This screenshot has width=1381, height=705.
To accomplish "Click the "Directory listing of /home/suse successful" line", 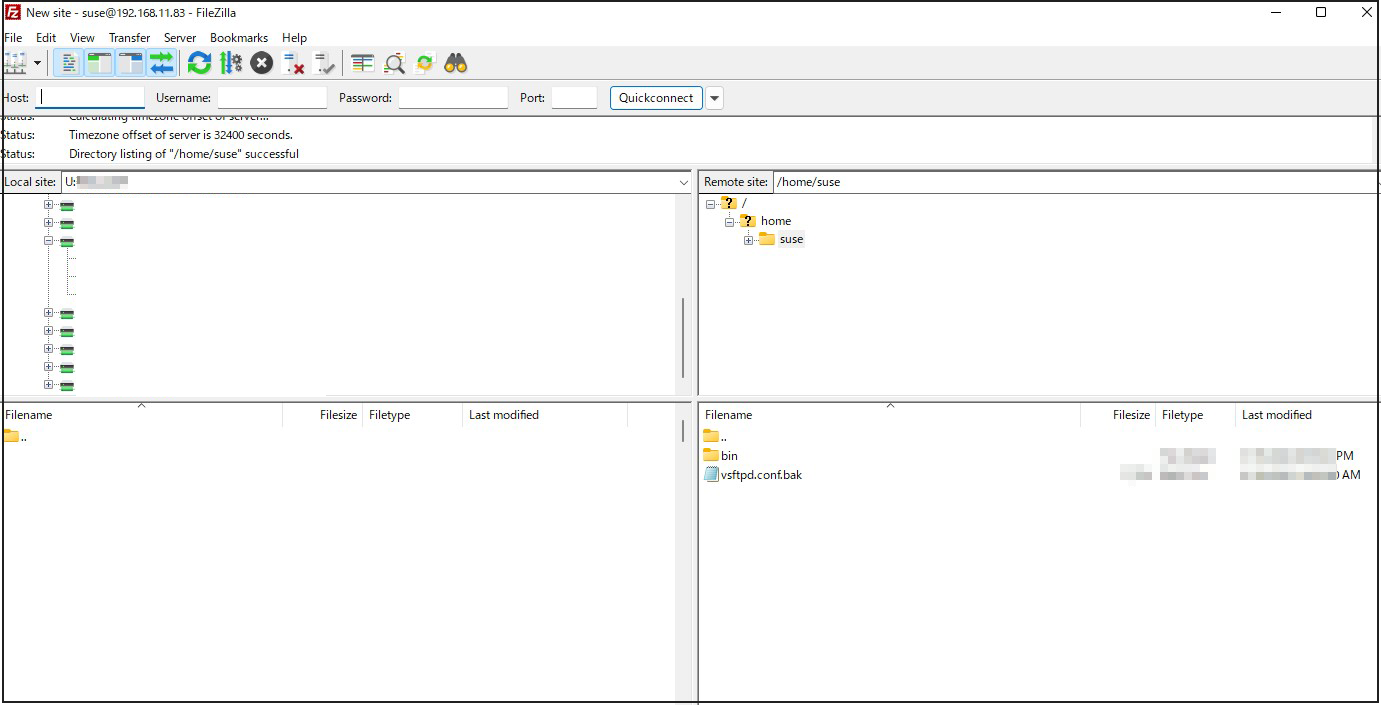I will click(184, 154).
